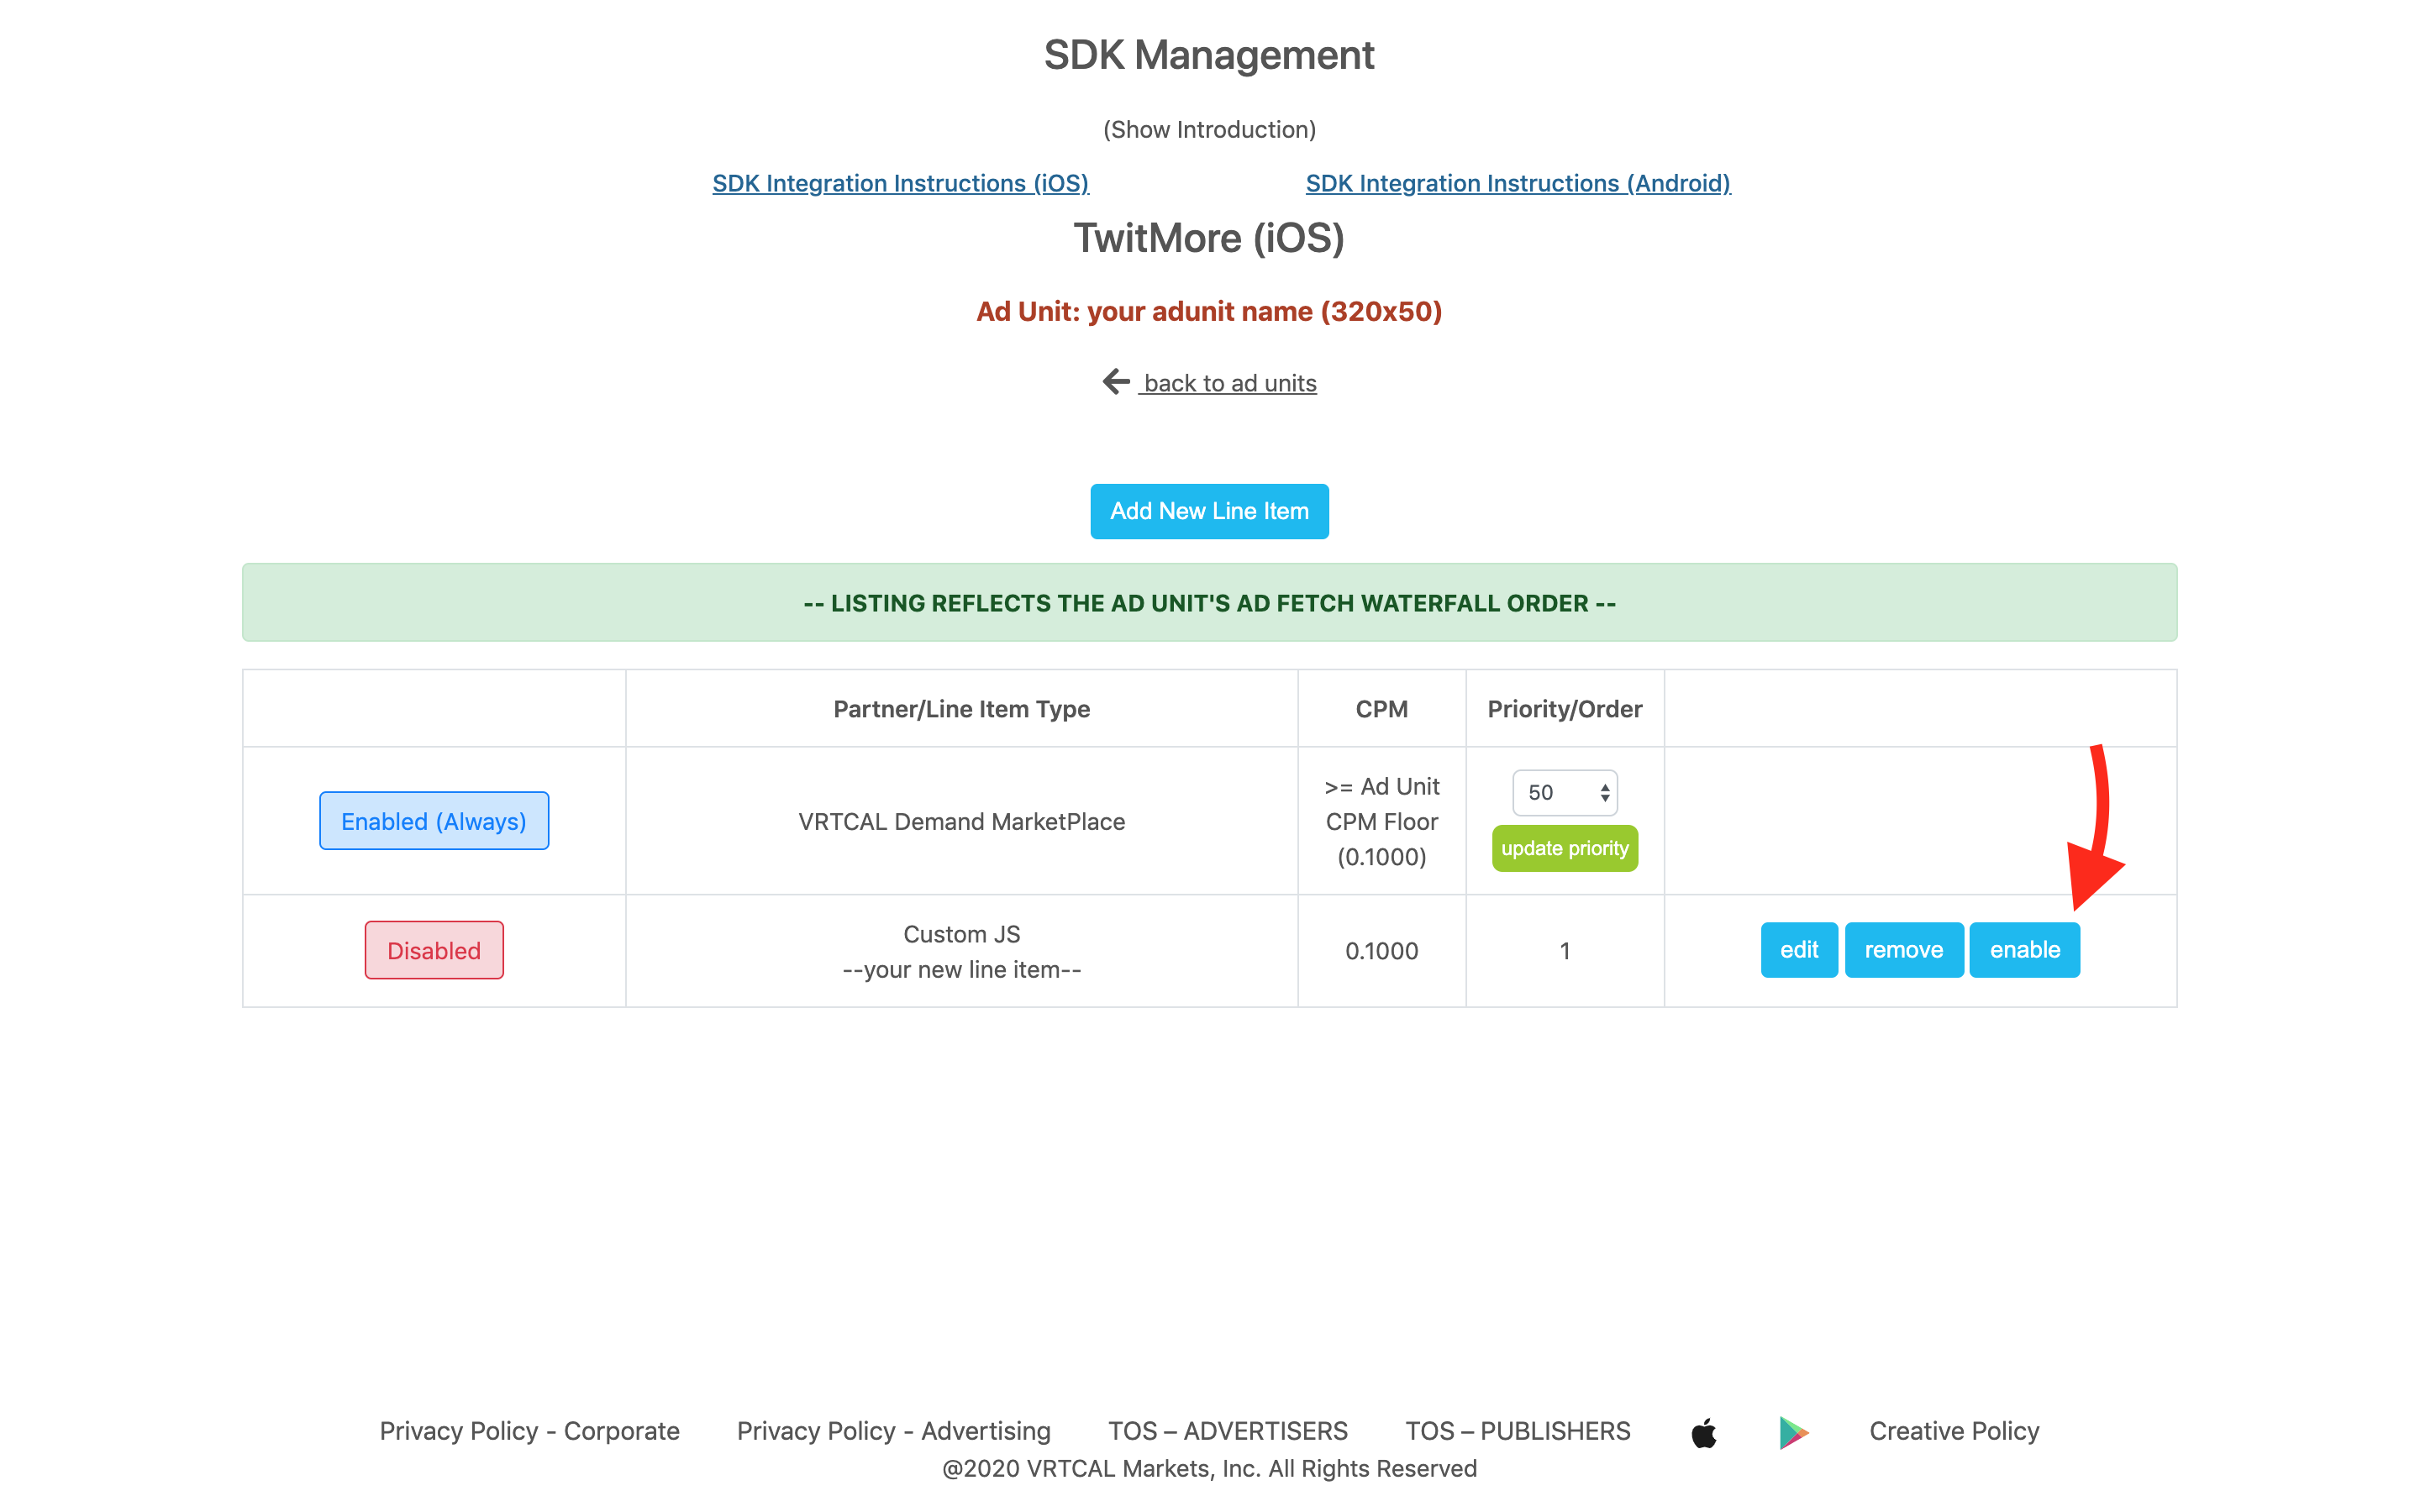Open the Creative Policy link
Viewport: 2420px width, 1512px height.
tap(1954, 1431)
